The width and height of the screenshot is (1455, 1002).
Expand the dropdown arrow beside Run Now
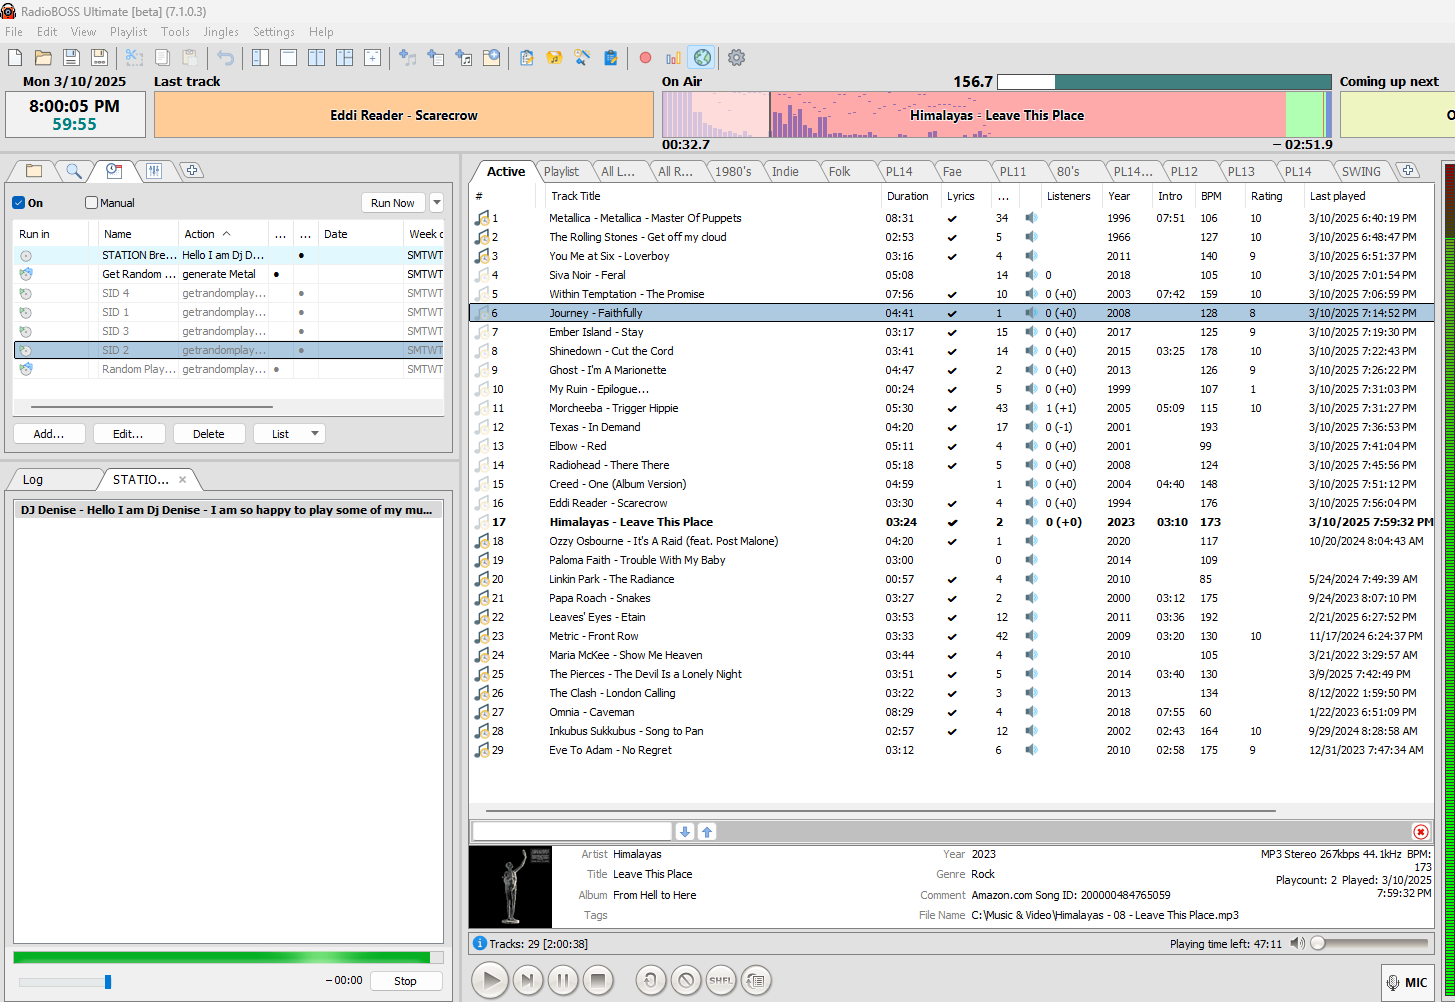[x=436, y=203]
